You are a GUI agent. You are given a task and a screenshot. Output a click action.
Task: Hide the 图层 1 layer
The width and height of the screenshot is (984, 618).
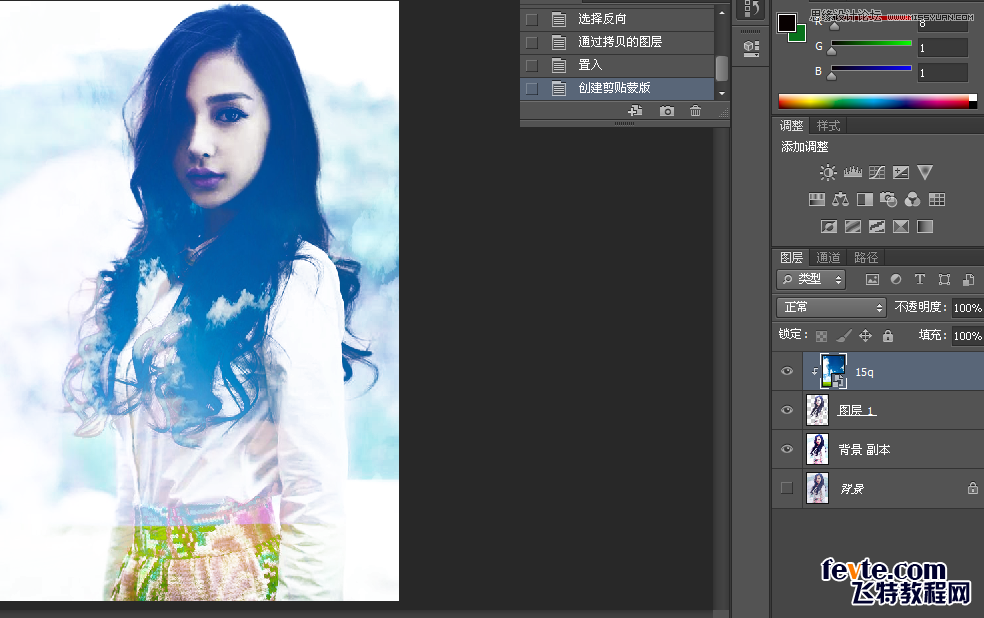click(x=787, y=410)
